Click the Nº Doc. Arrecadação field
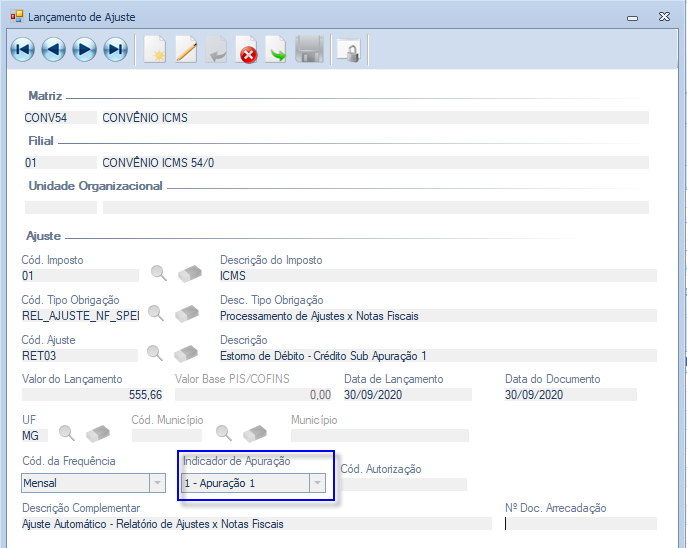This screenshot has height=548, width=687. point(581,524)
